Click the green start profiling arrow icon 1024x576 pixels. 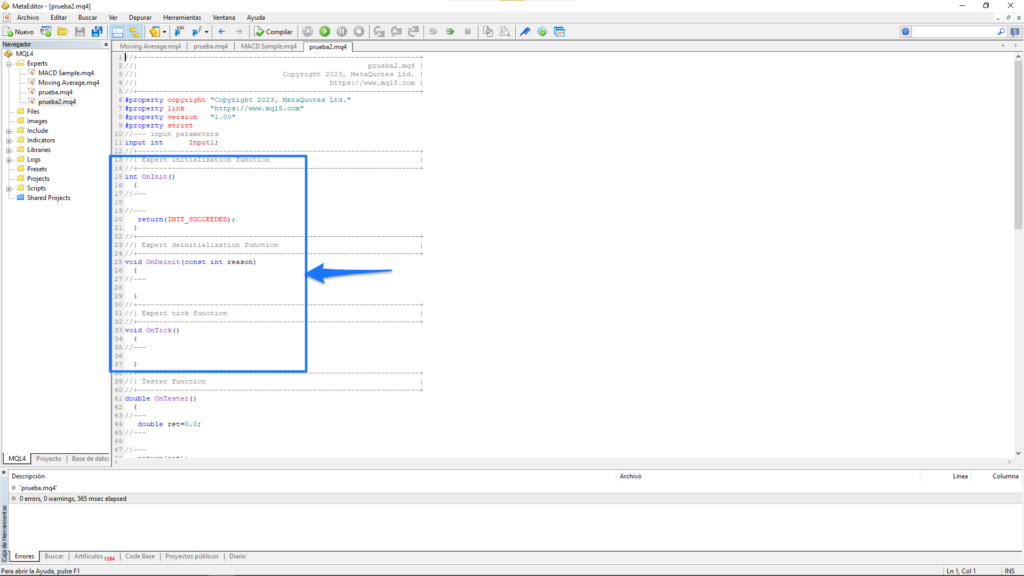(450, 31)
